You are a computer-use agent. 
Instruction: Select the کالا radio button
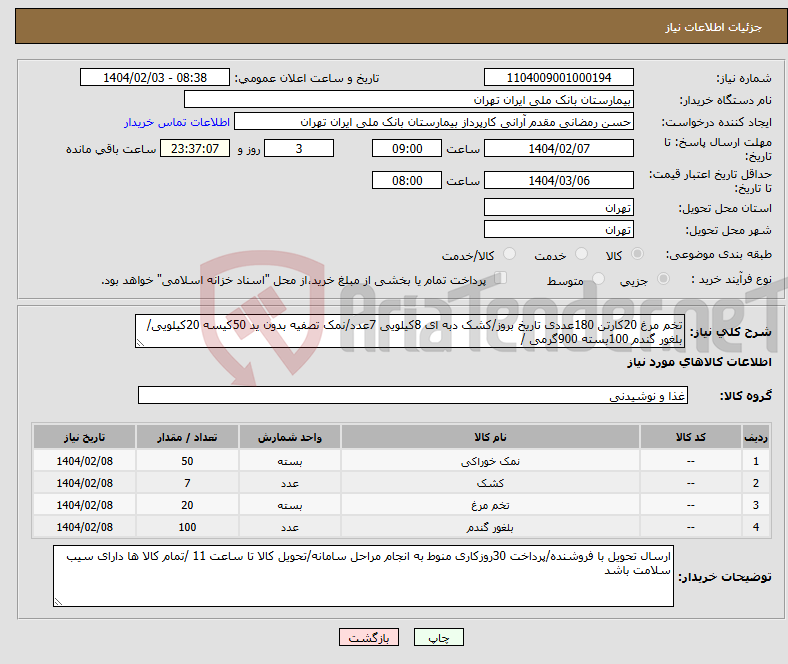pyautogui.click(x=638, y=255)
